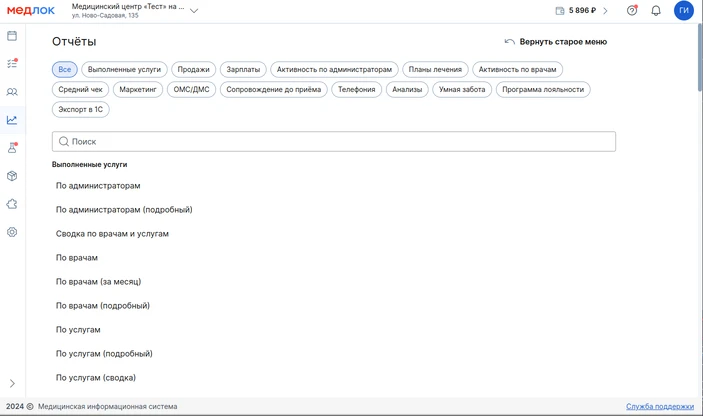This screenshot has height=416, width=703.
Task: Click the ГИ user avatar
Action: (x=683, y=11)
